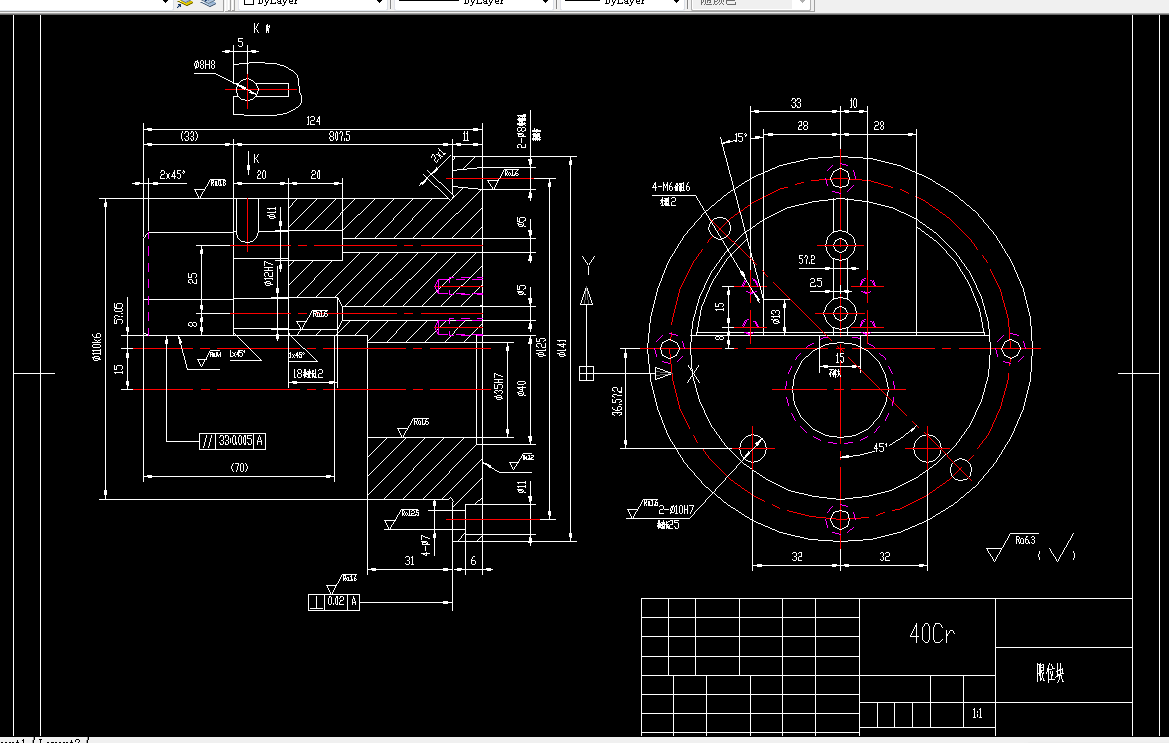Select the 45° angular dimension

point(880,448)
